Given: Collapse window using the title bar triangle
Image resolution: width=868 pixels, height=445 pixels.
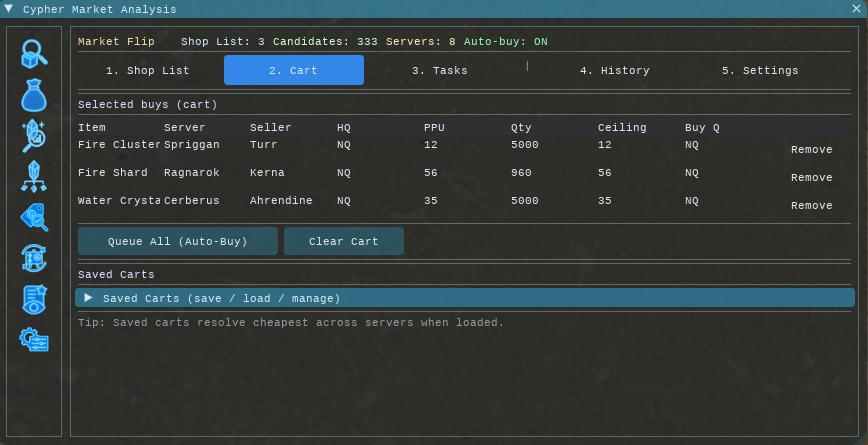Looking at the screenshot, I should (9, 9).
